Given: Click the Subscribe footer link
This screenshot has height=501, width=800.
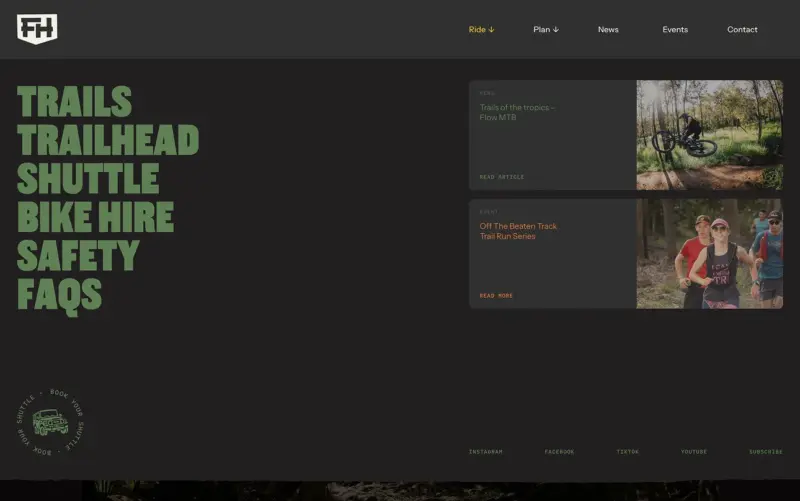Looking at the screenshot, I should point(765,452).
